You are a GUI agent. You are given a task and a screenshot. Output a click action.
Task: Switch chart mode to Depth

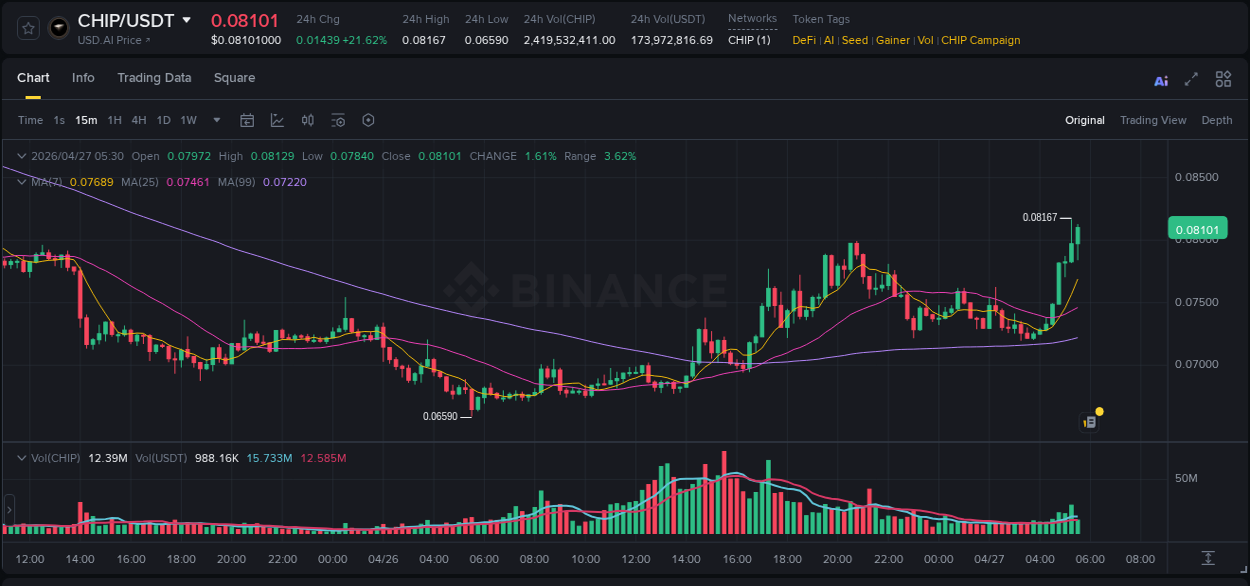point(1217,120)
